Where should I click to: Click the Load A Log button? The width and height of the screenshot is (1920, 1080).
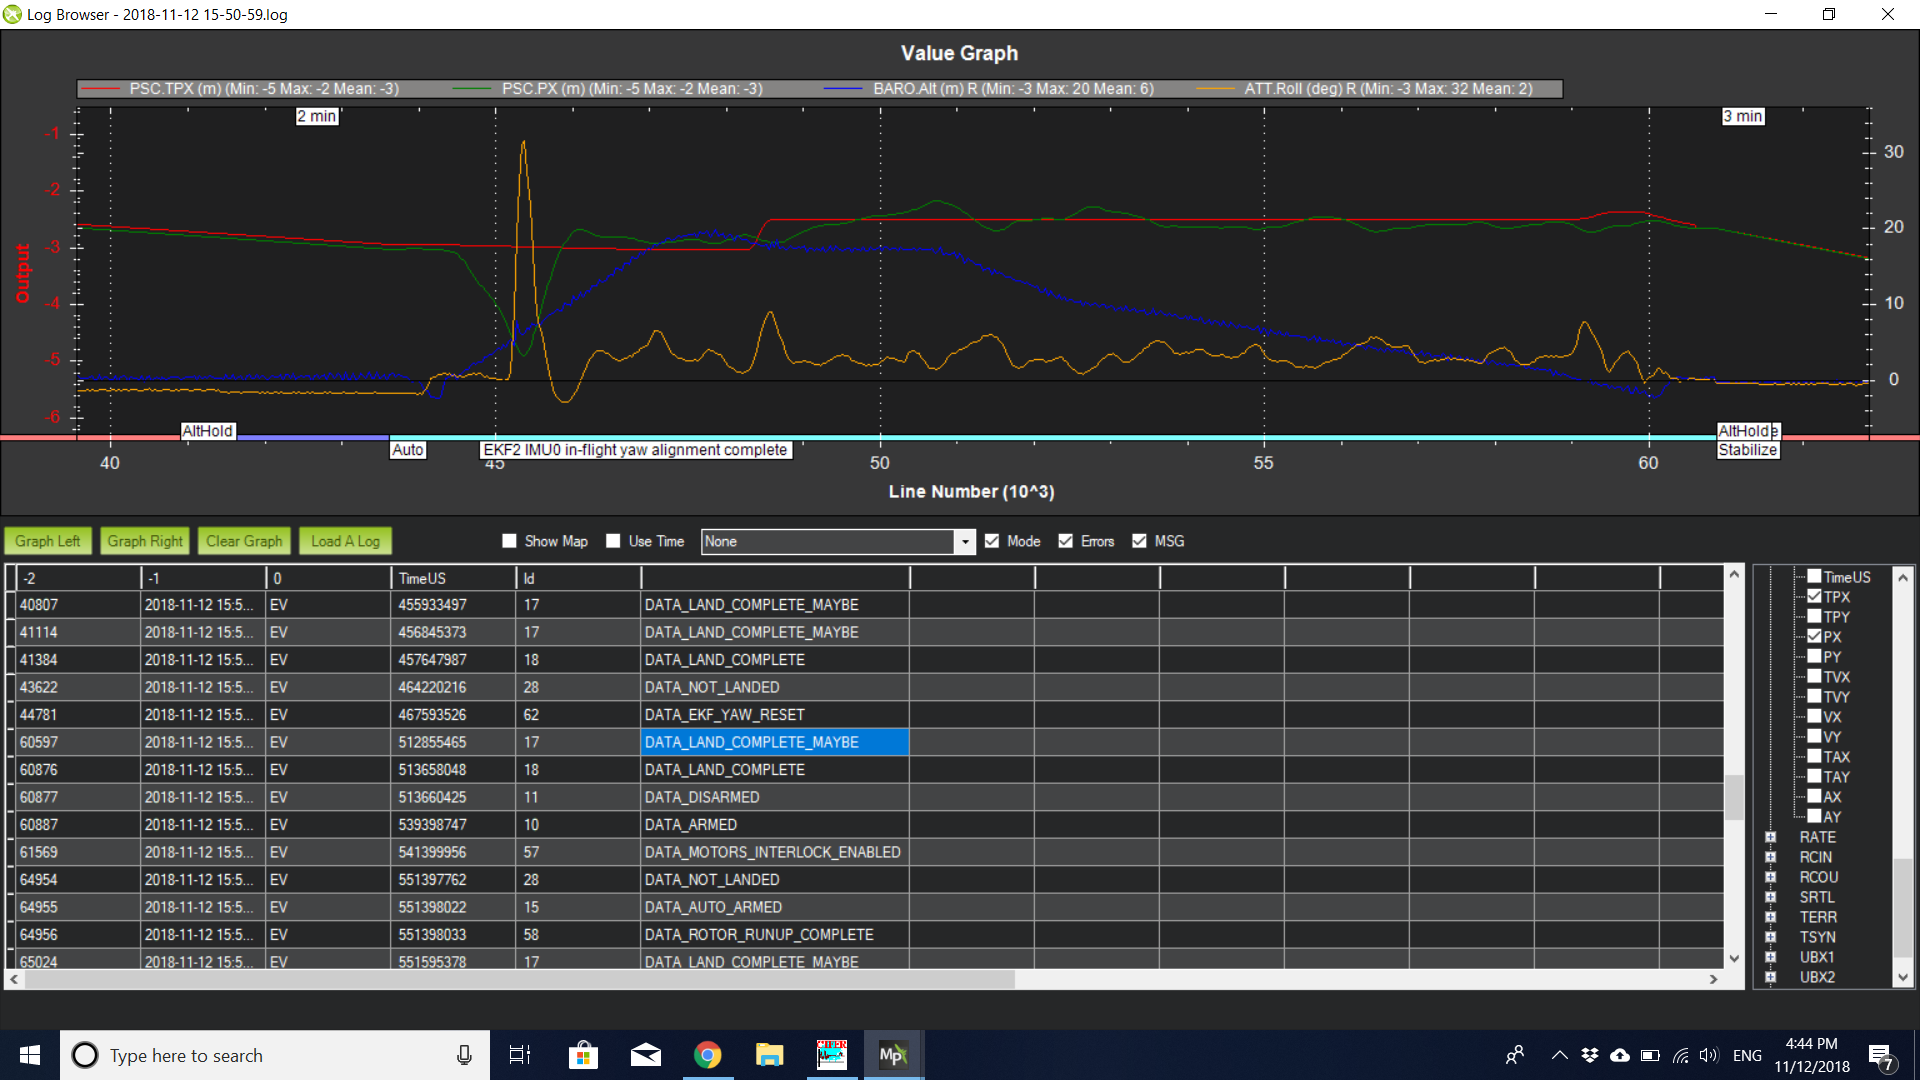click(x=345, y=540)
